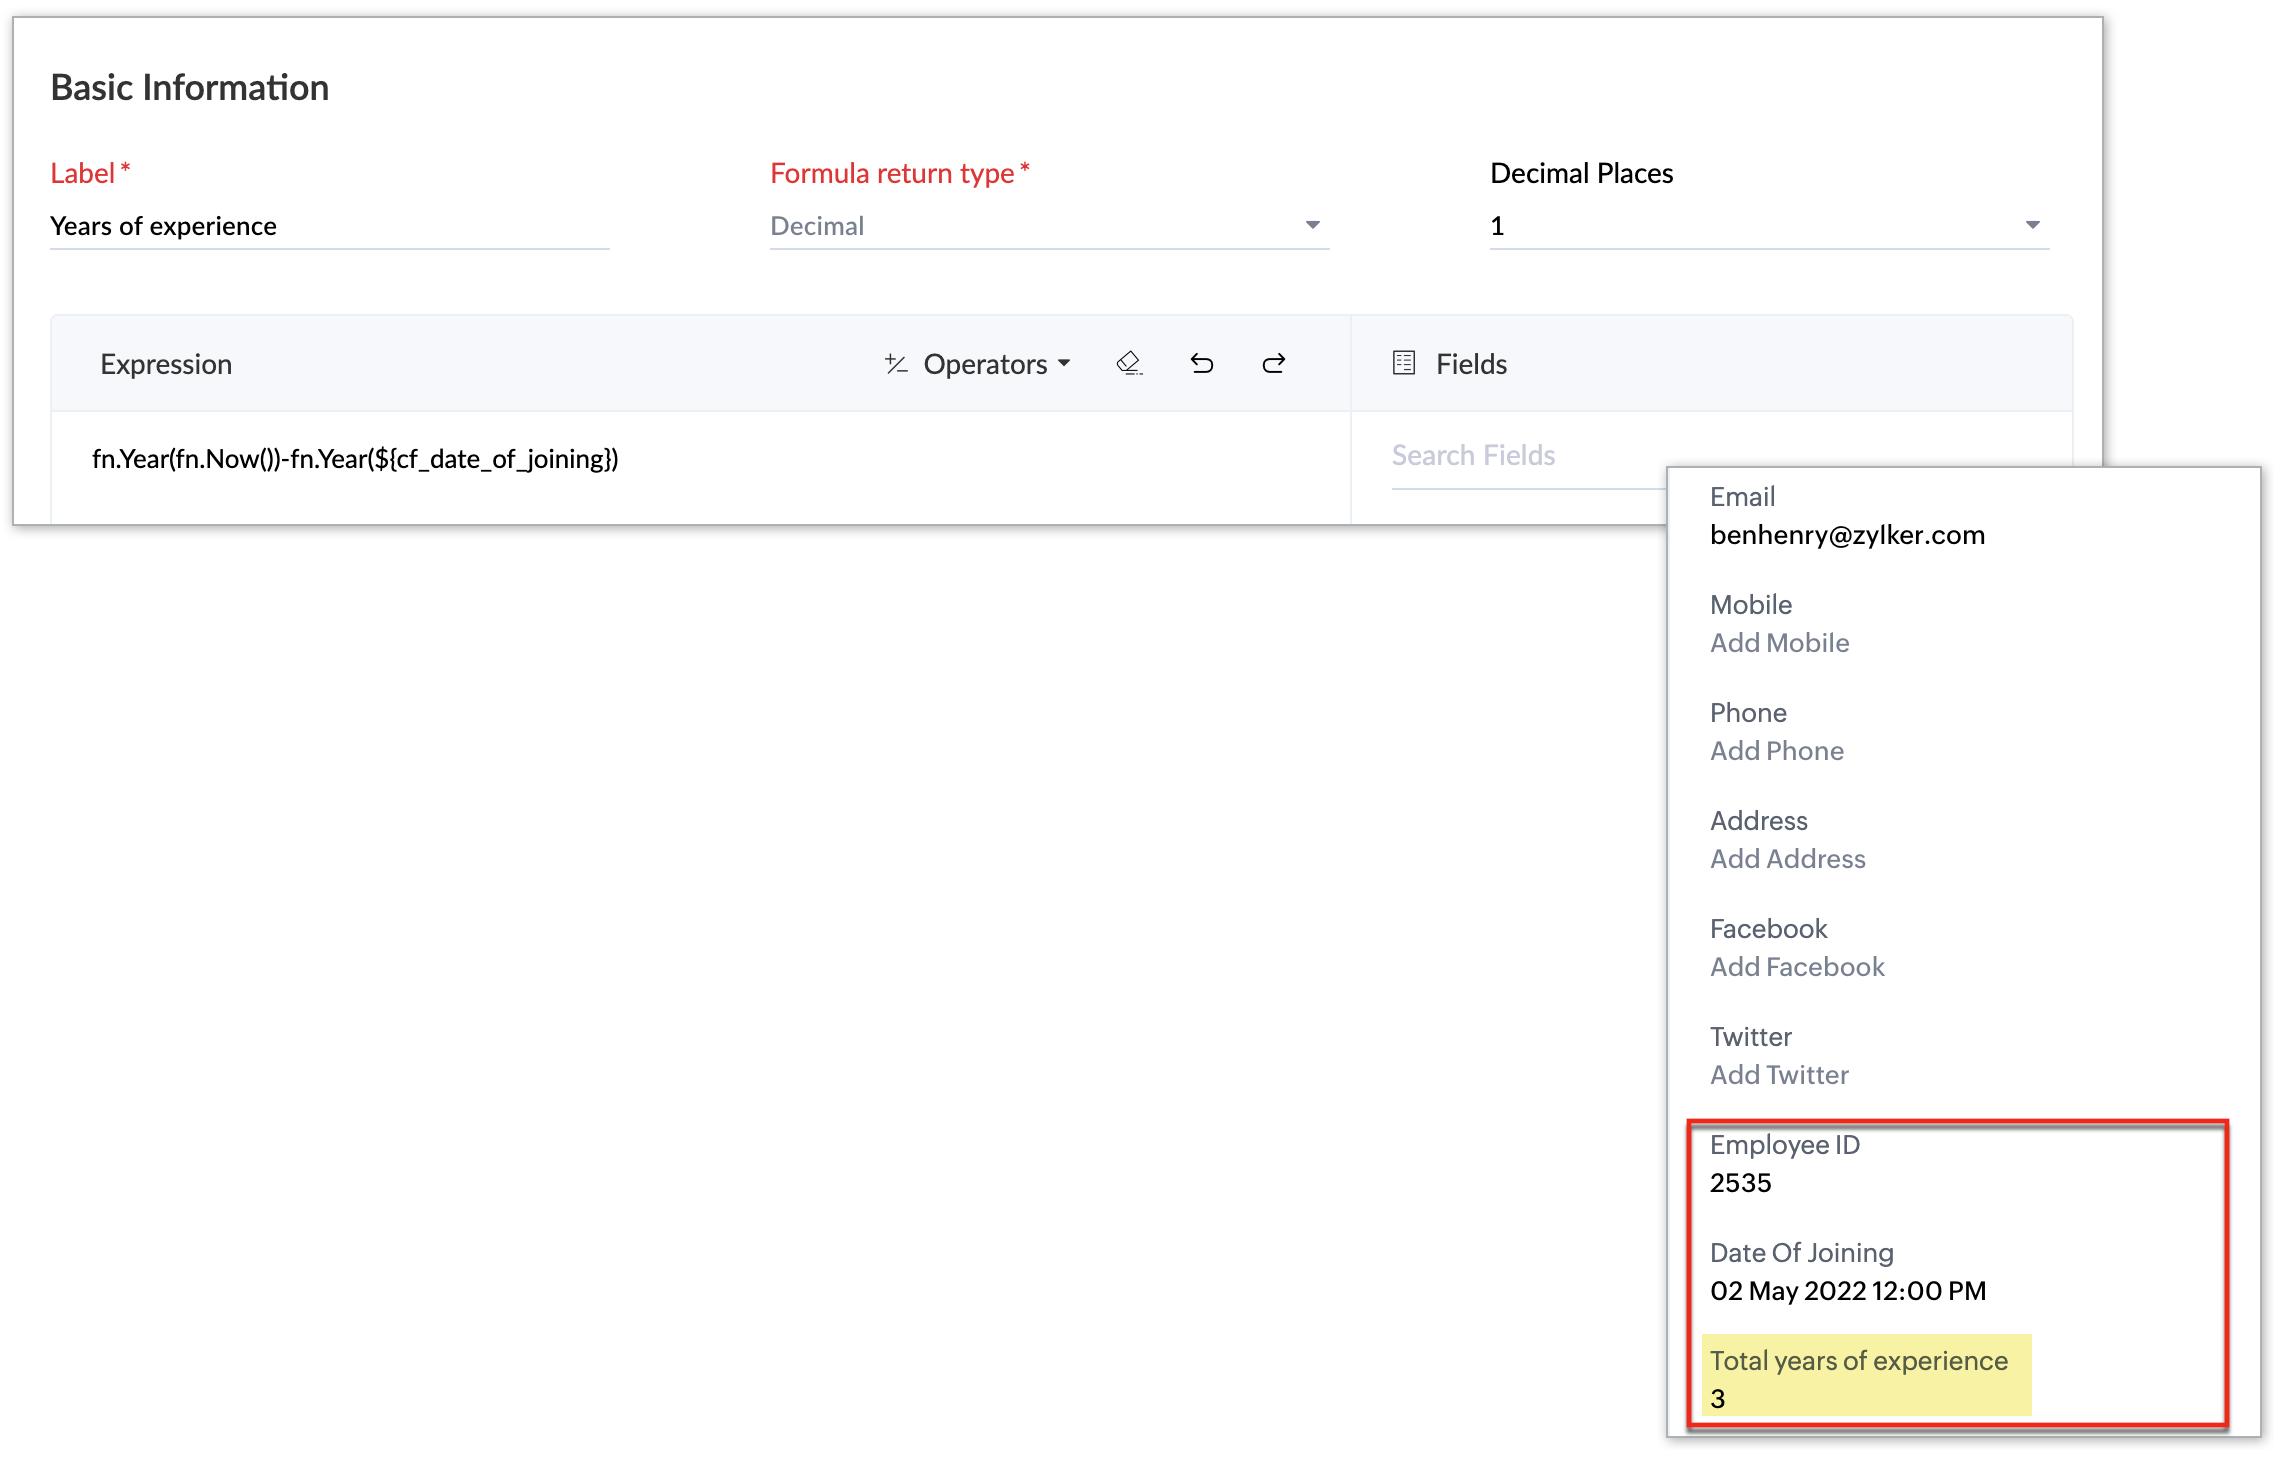The image size is (2284, 1458).
Task: Click the eraser clear expression icon
Action: point(1129,363)
